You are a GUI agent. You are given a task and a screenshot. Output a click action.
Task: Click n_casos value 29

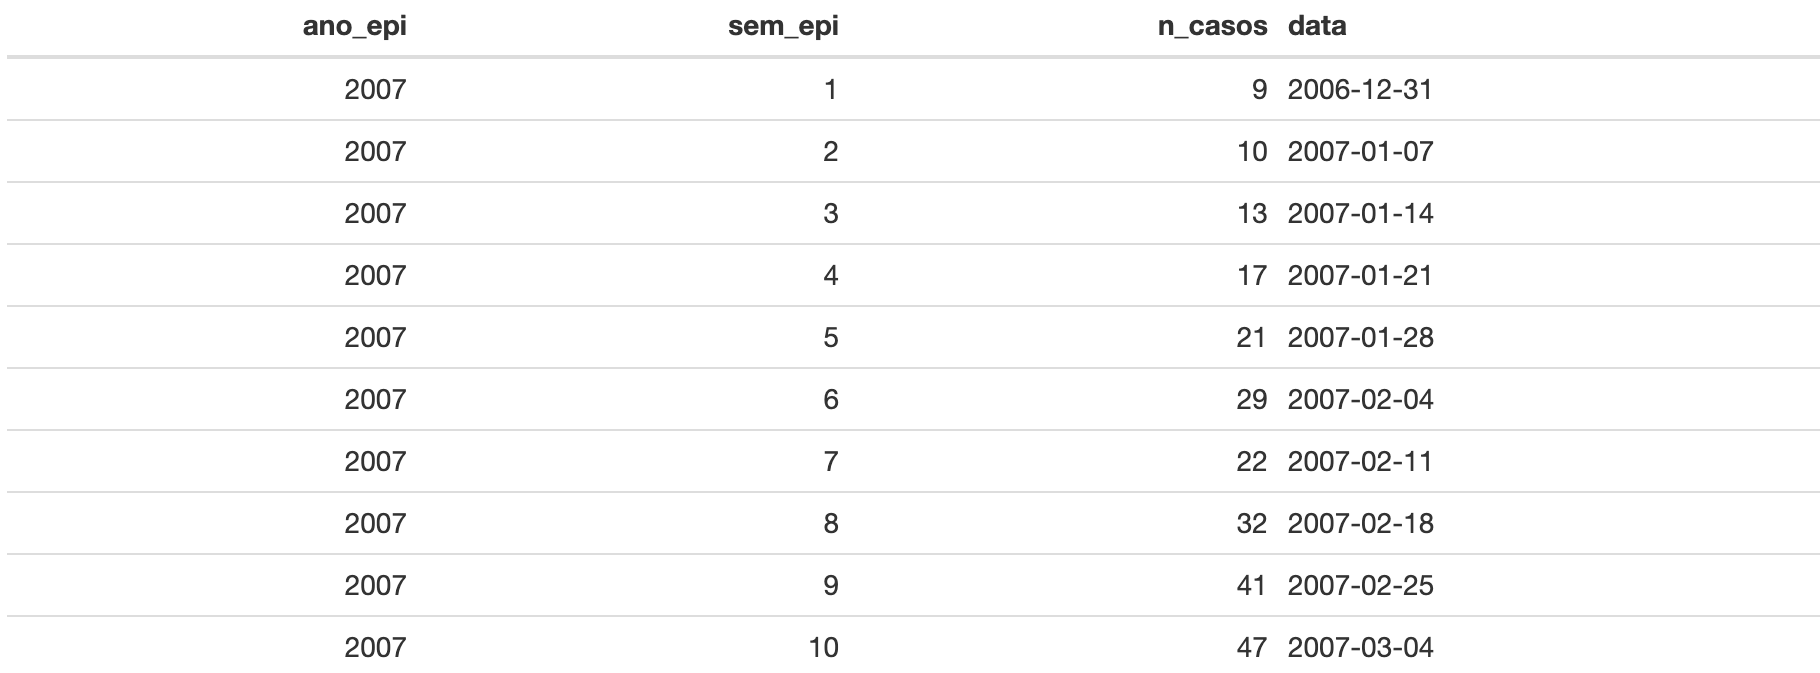pos(1252,400)
